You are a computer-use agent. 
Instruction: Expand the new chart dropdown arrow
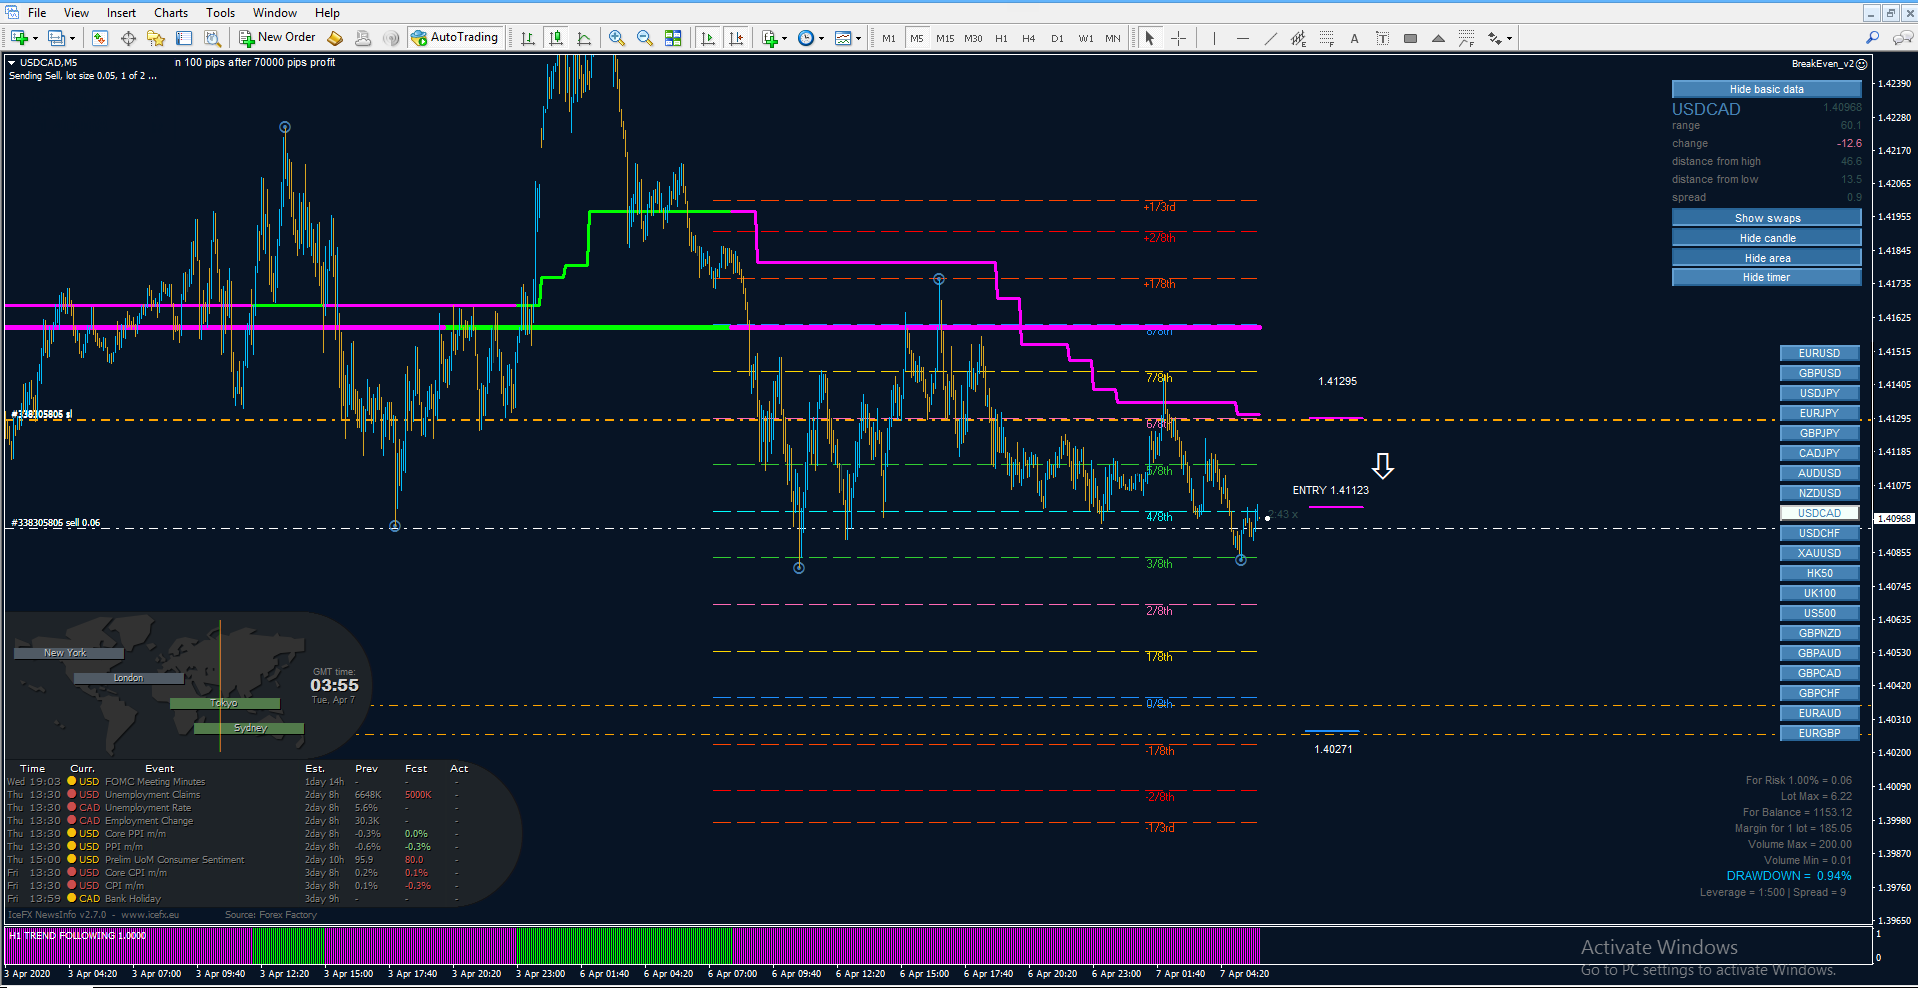click(35, 38)
